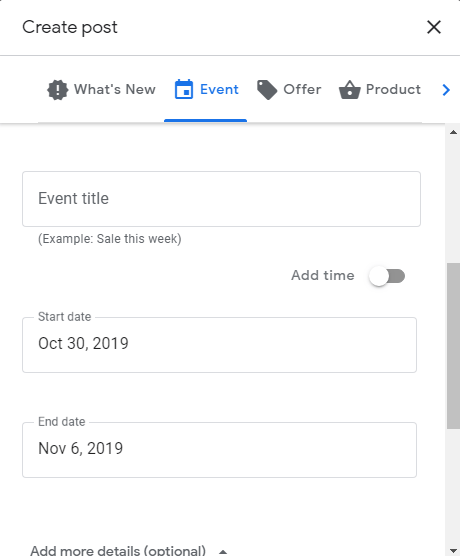This screenshot has height=556, width=460.
Task: Switch to the What's New tab
Action: pos(101,90)
